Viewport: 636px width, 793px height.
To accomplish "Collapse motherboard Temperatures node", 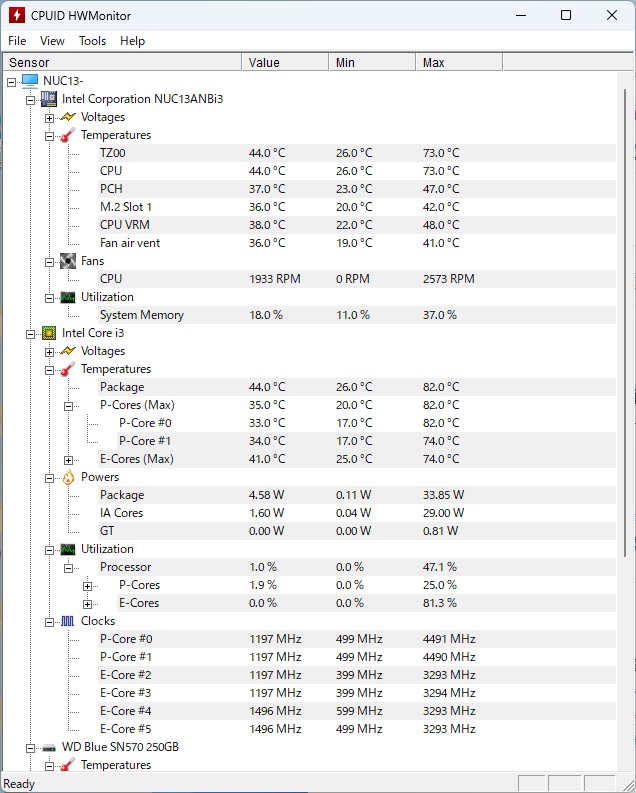I will tap(50, 137).
